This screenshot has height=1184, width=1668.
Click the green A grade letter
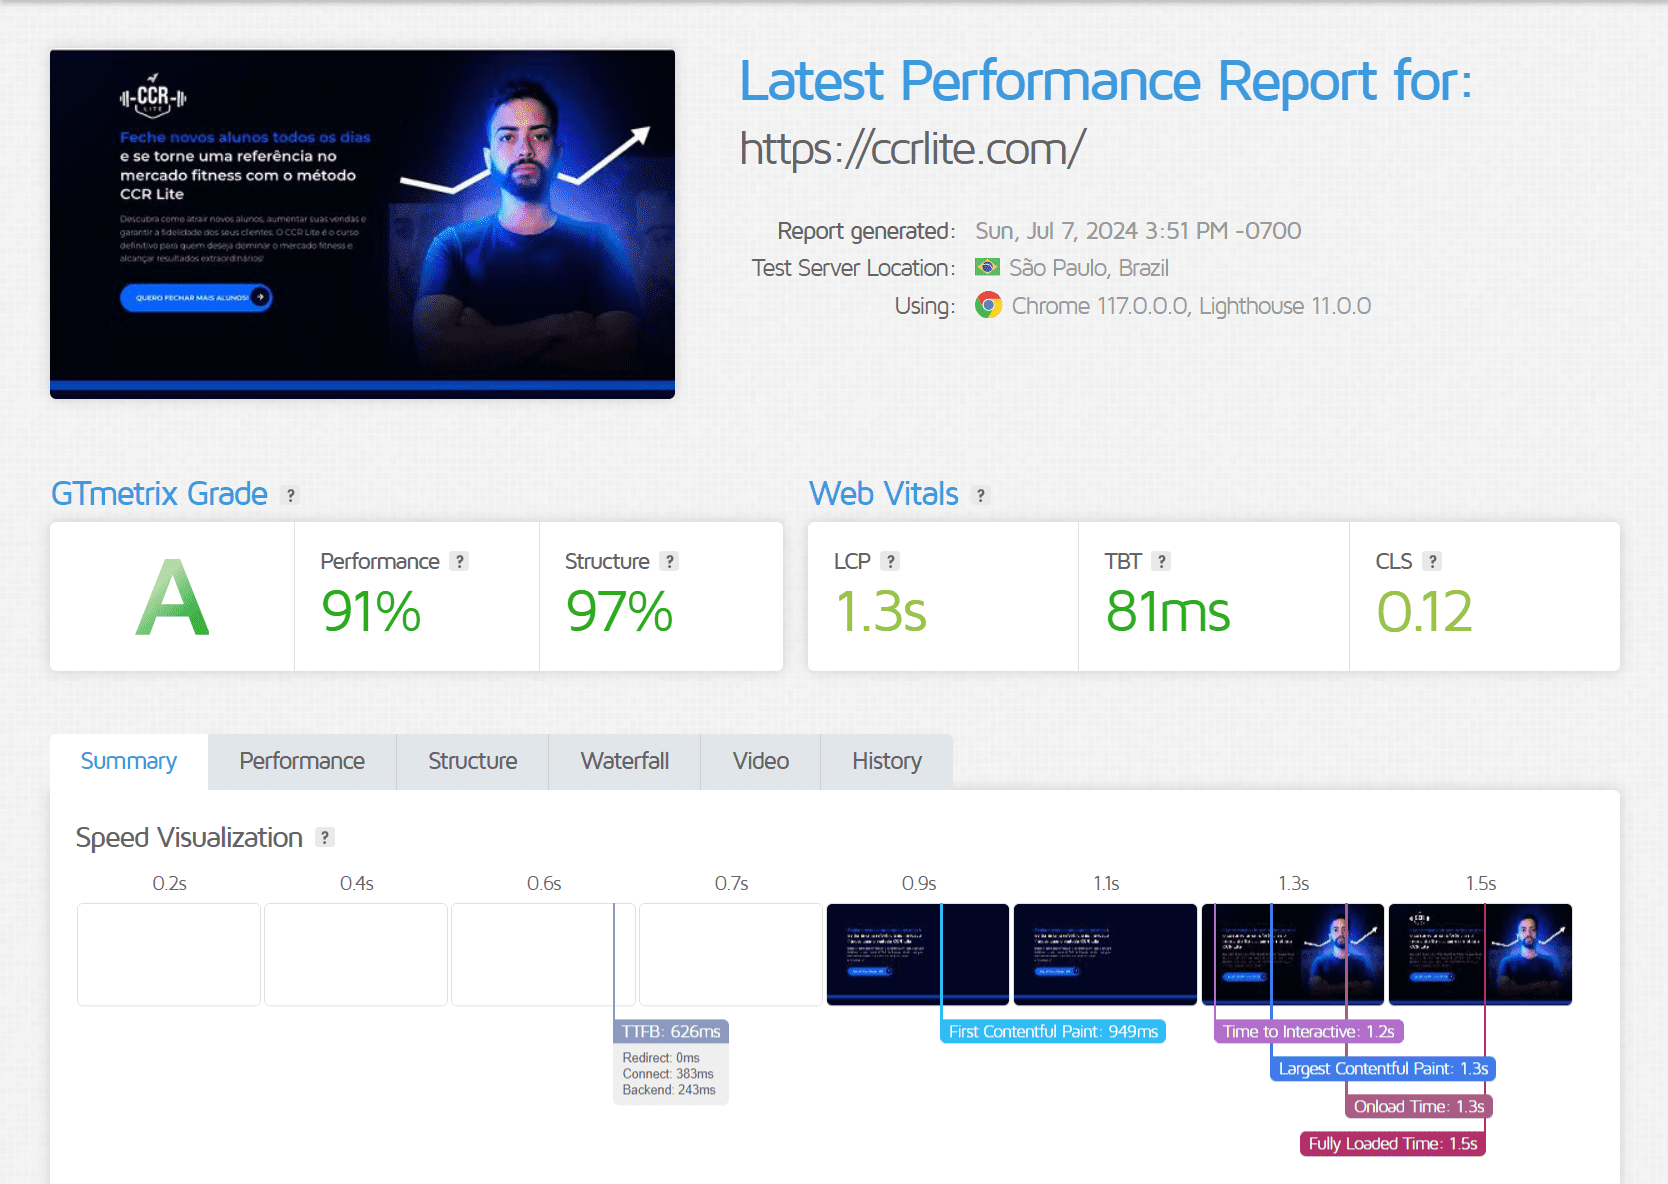click(172, 598)
